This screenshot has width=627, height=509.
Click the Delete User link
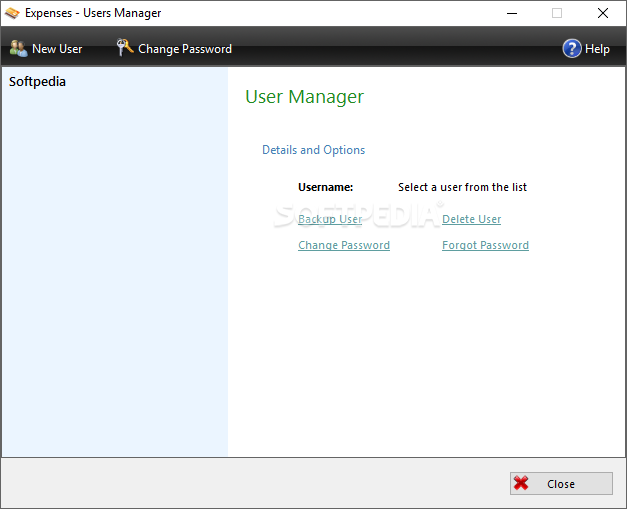click(x=471, y=219)
